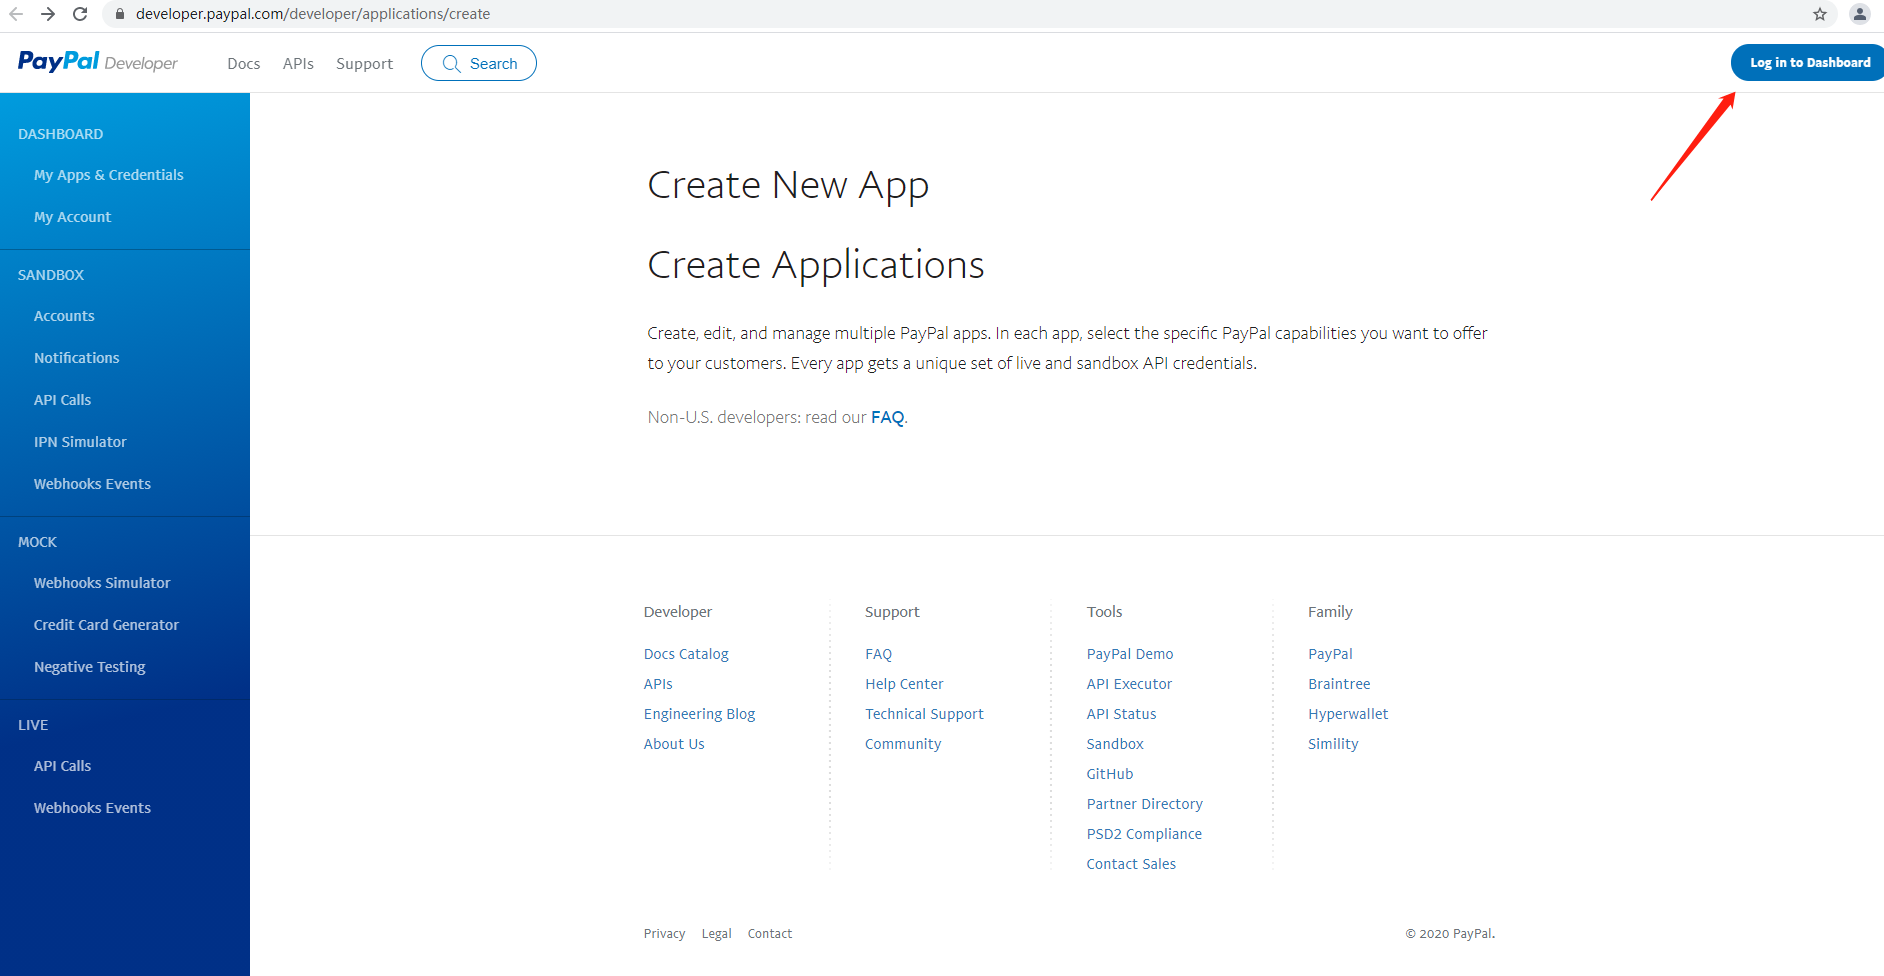1884x976 pixels.
Task: Check API Status link
Action: (x=1122, y=714)
